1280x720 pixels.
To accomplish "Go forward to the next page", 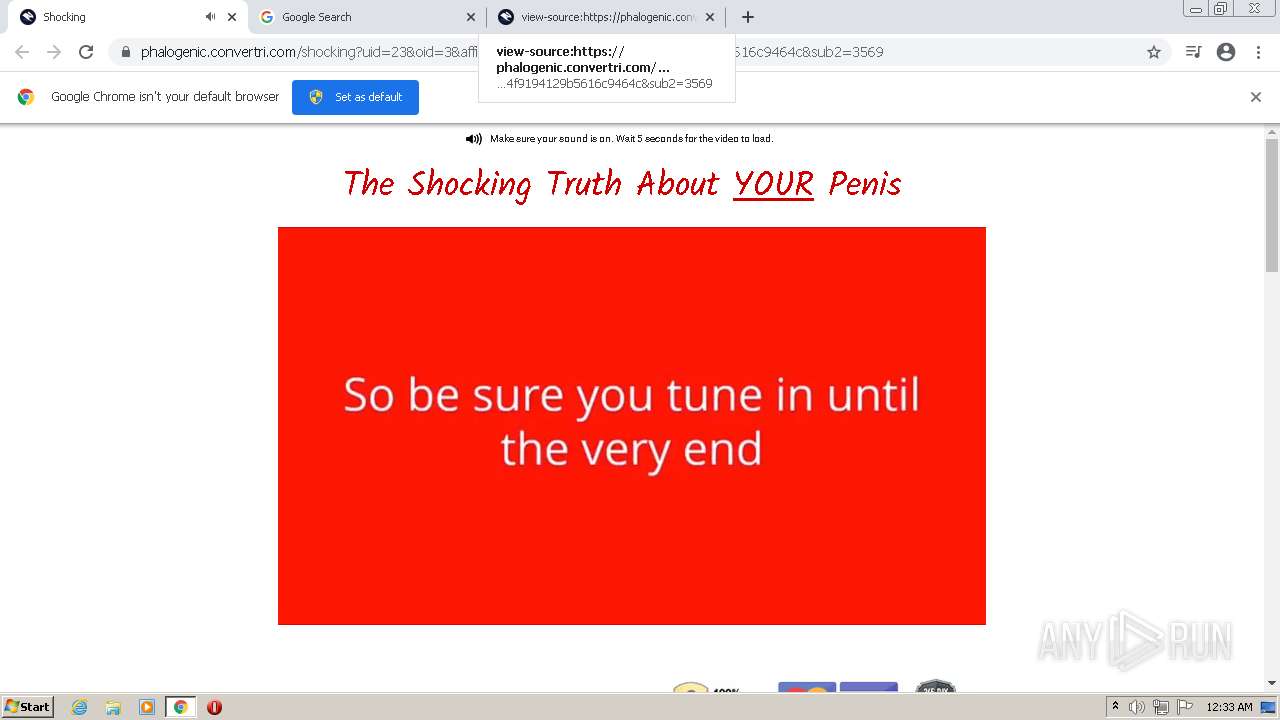I will [x=54, y=52].
